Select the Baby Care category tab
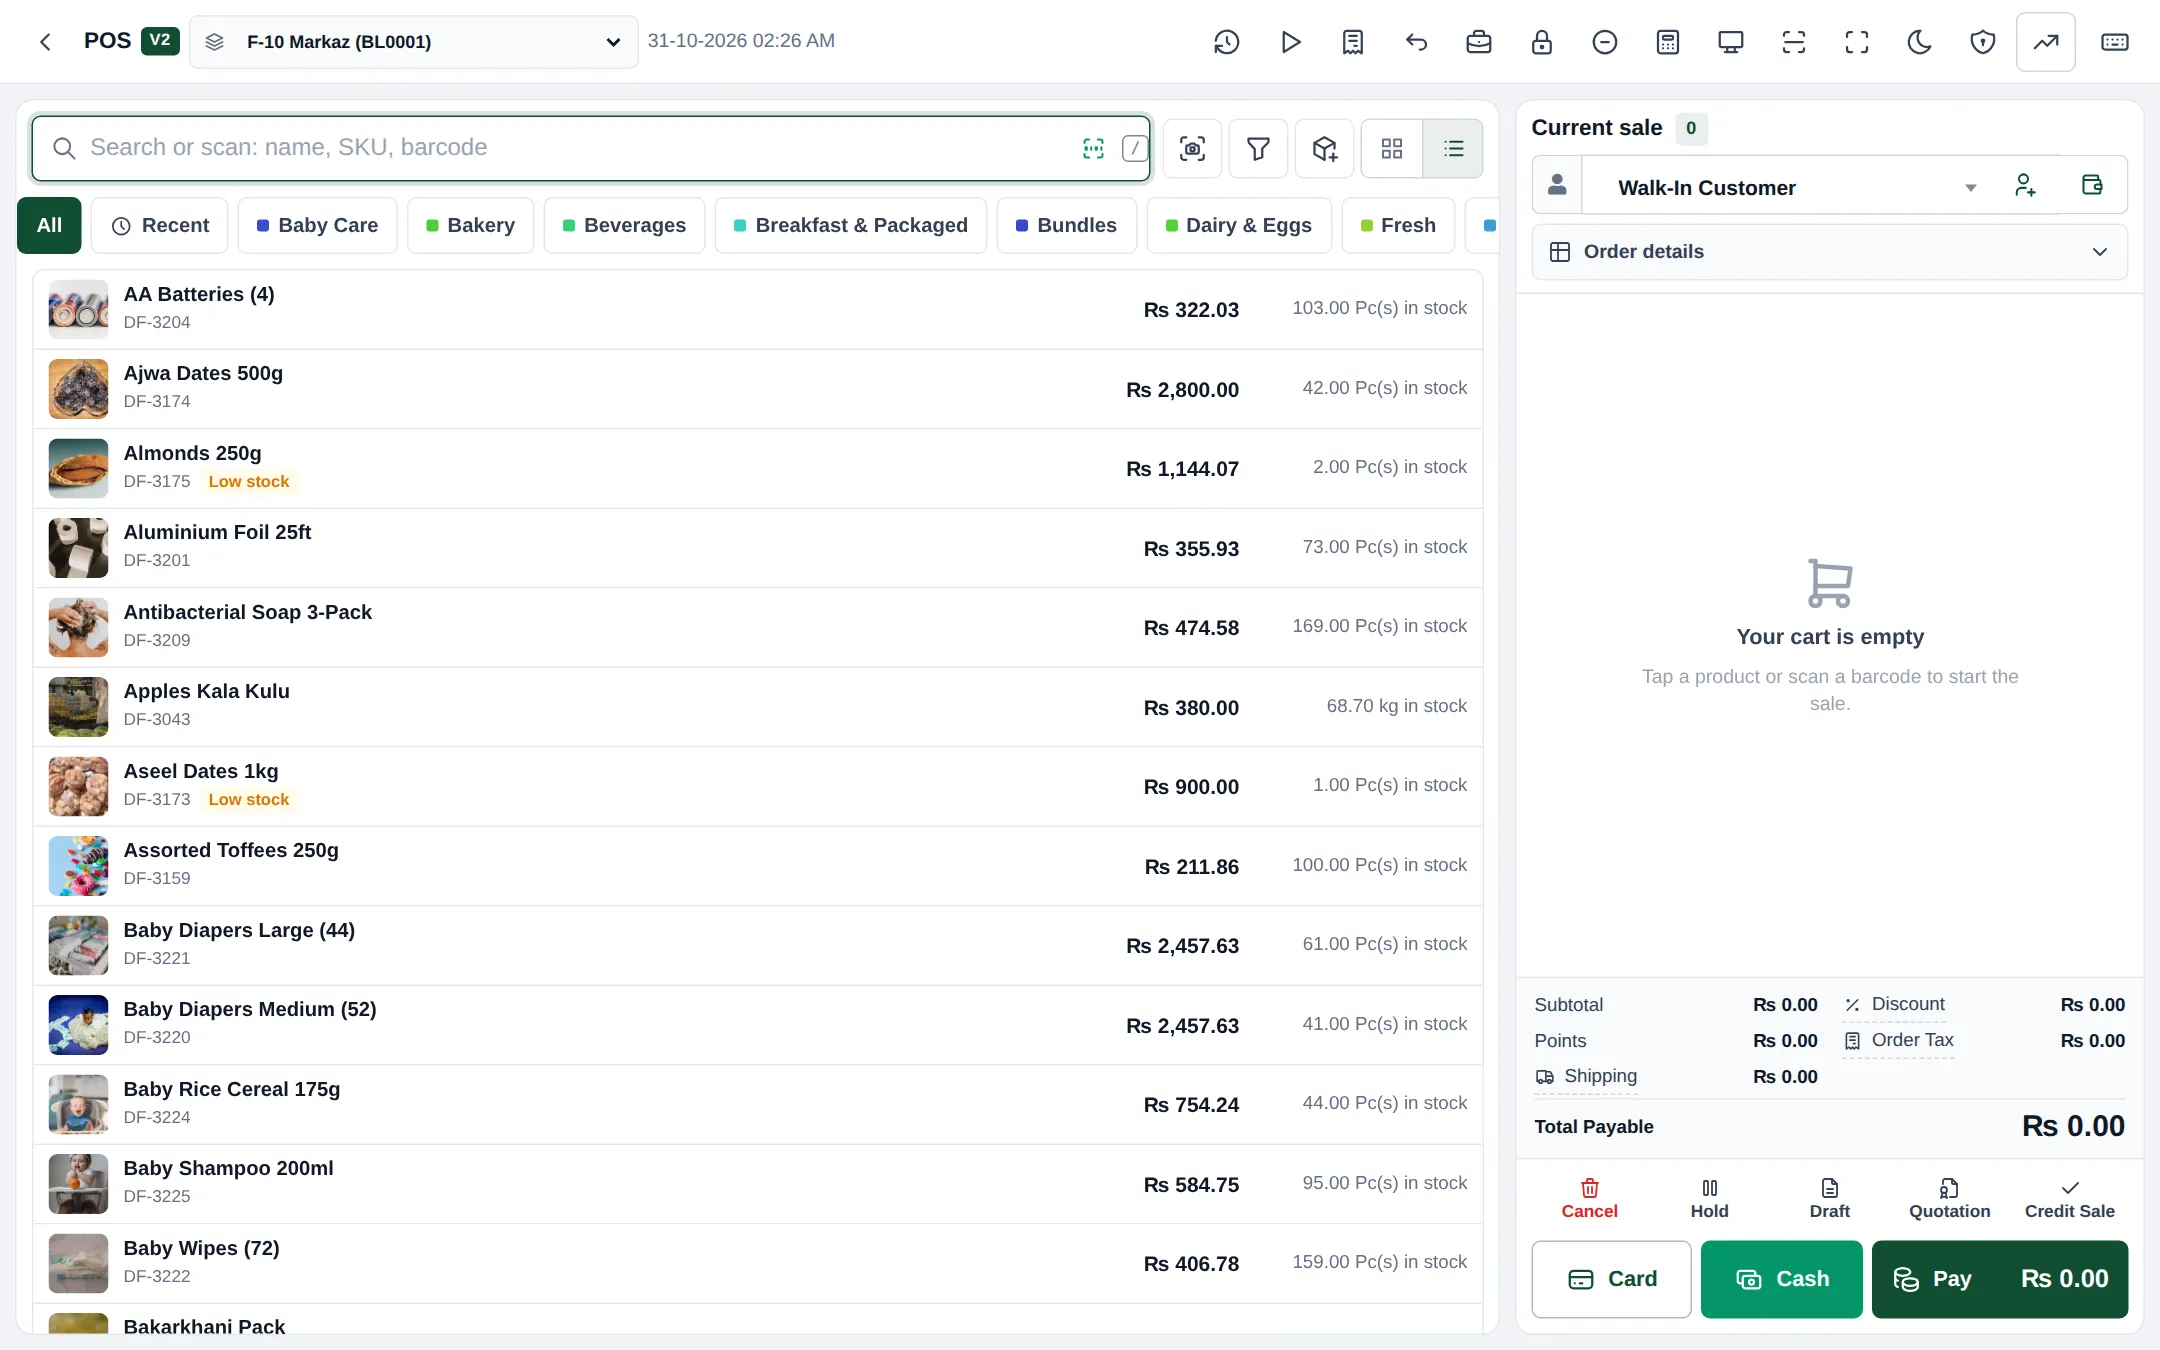 (x=317, y=226)
